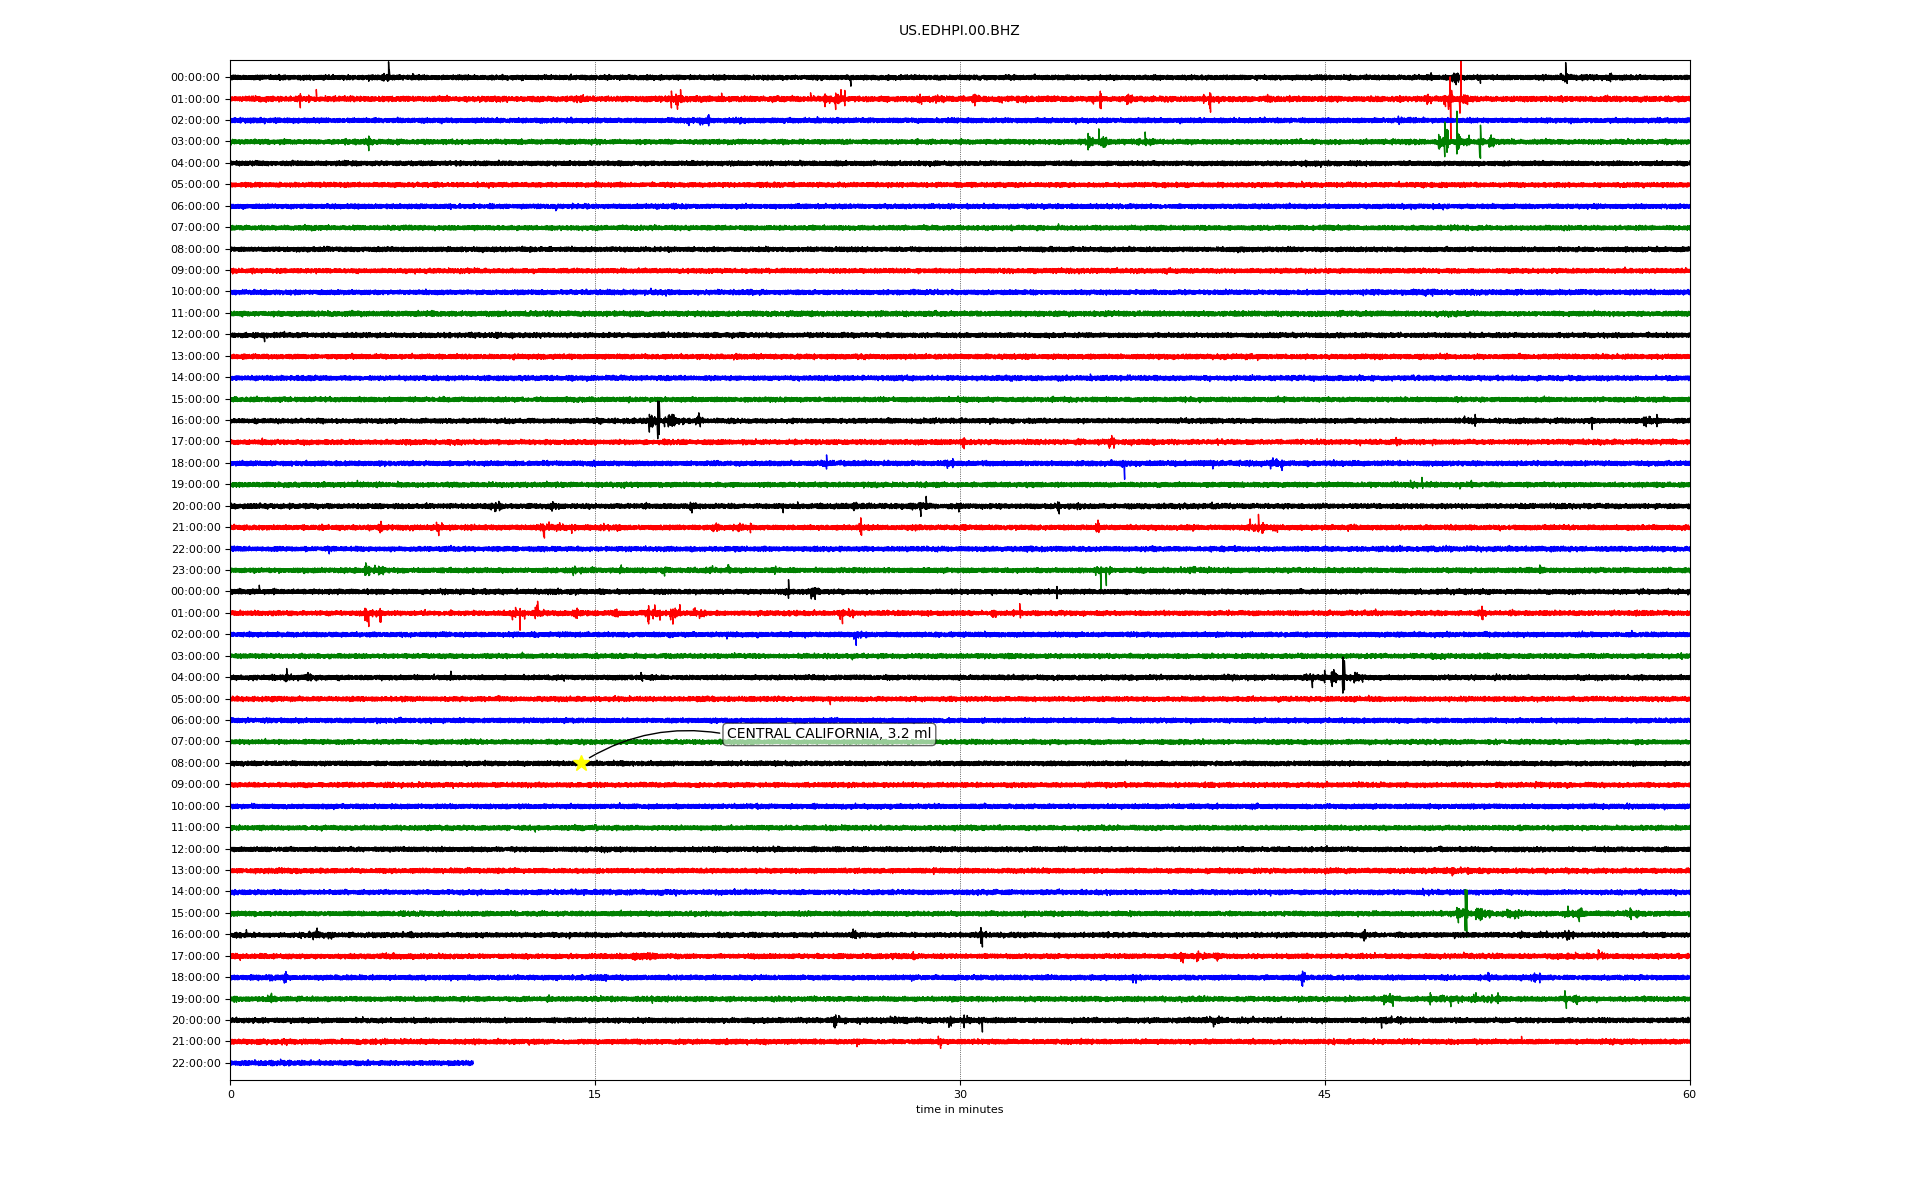This screenshot has height=1200, width=1920.
Task: Click the yellow star earthquake marker
Action: 581,763
